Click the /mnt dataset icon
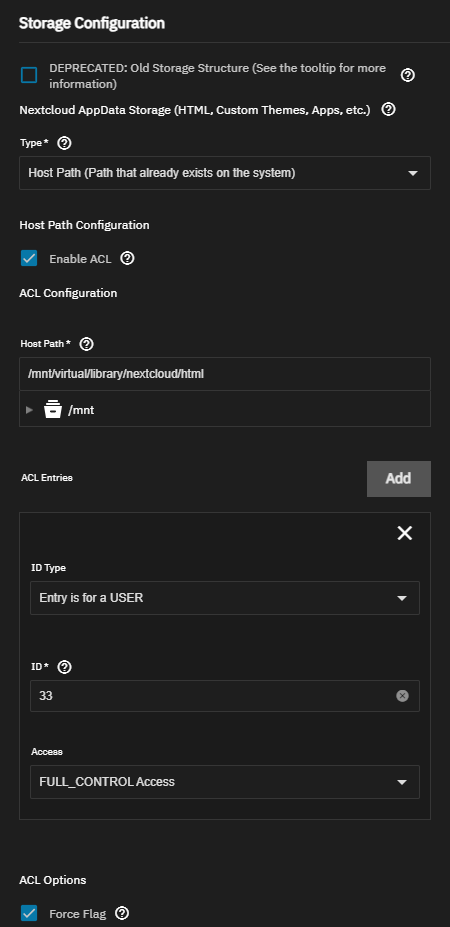The height and width of the screenshot is (927, 450). click(x=53, y=409)
